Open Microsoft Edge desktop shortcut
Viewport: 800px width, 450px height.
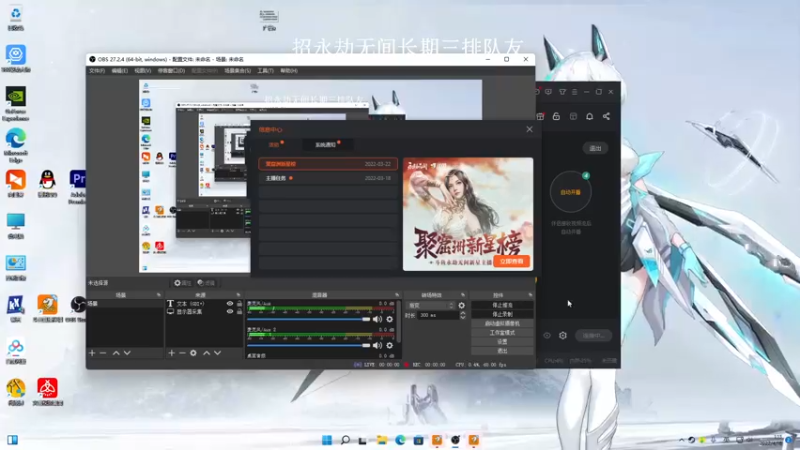pos(15,145)
